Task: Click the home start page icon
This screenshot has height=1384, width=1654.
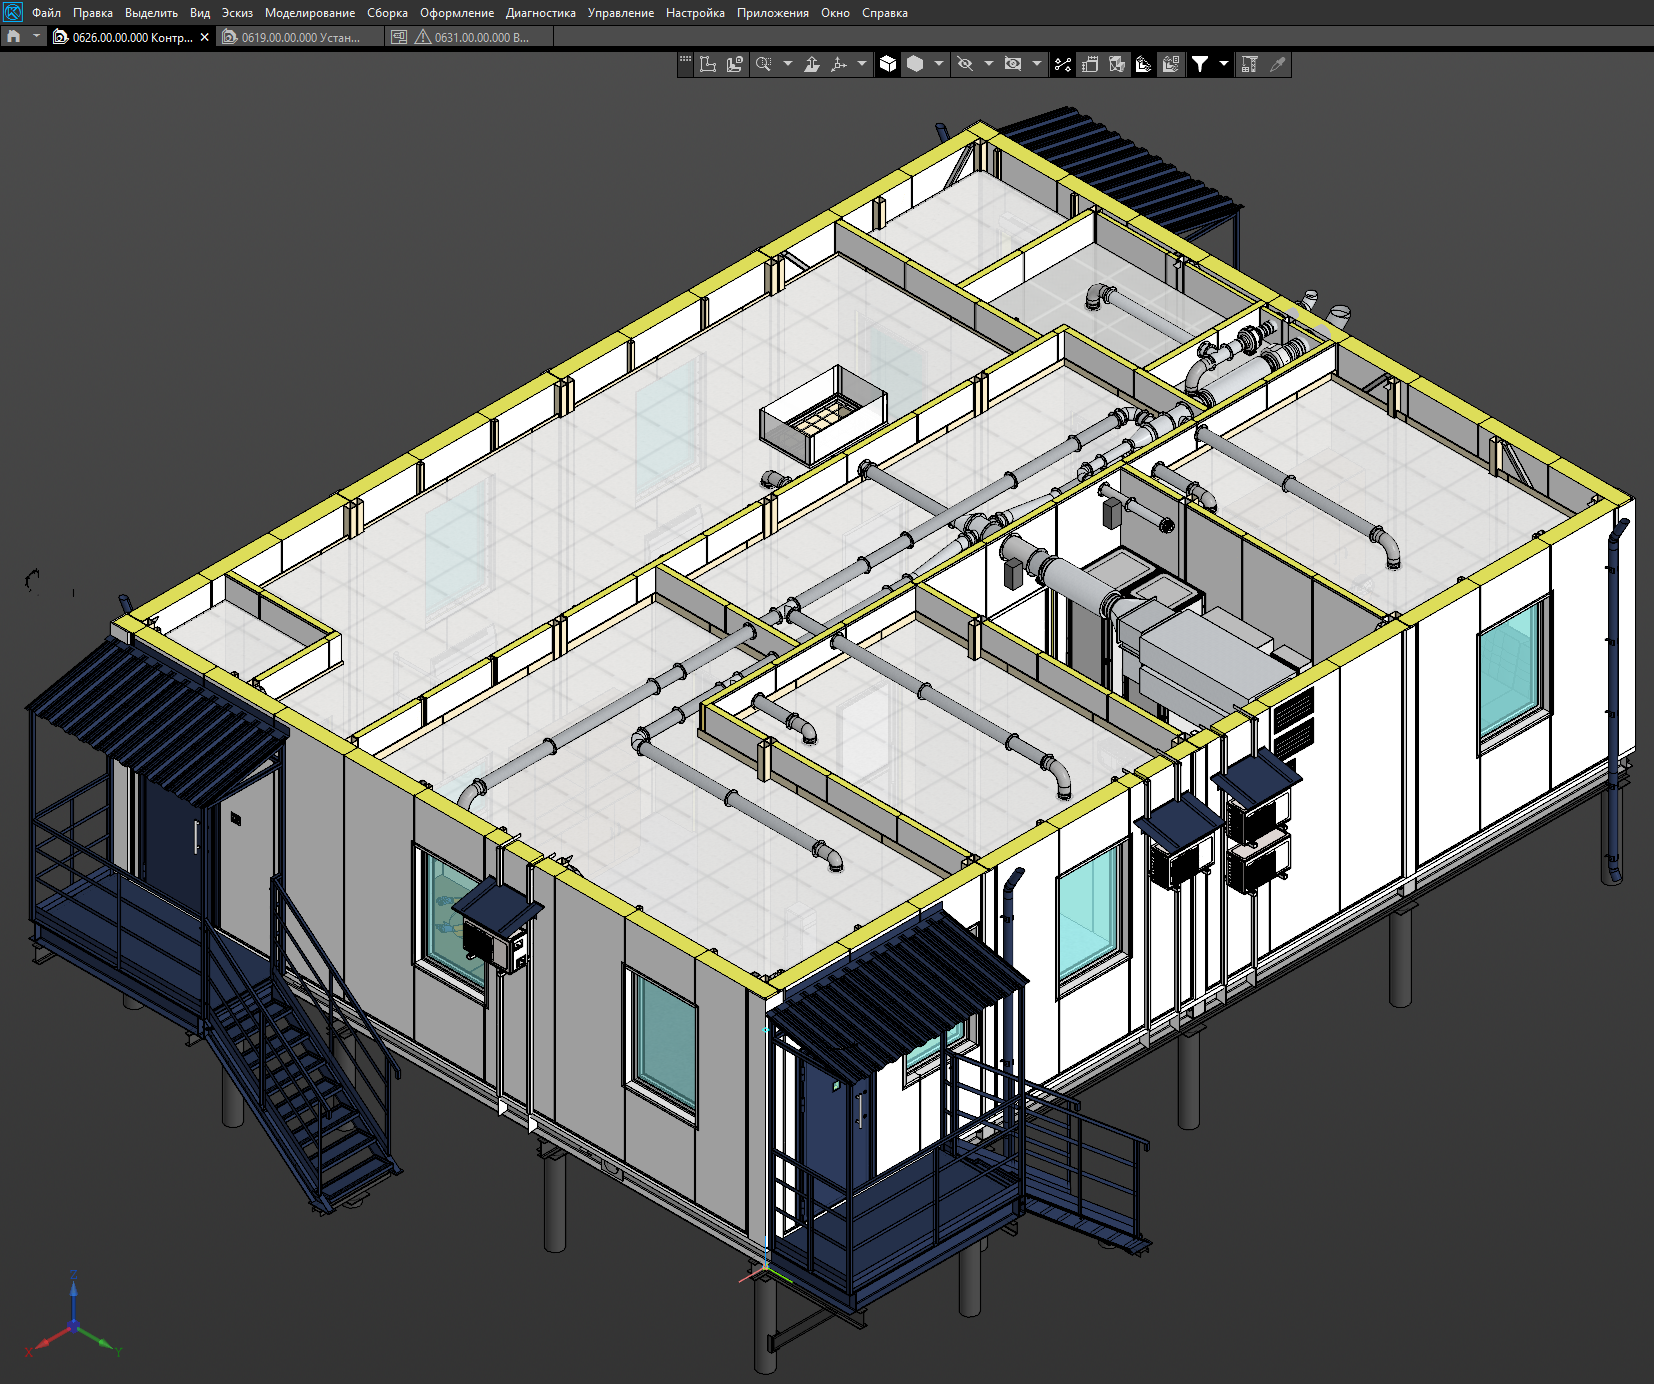Action: tap(13, 37)
